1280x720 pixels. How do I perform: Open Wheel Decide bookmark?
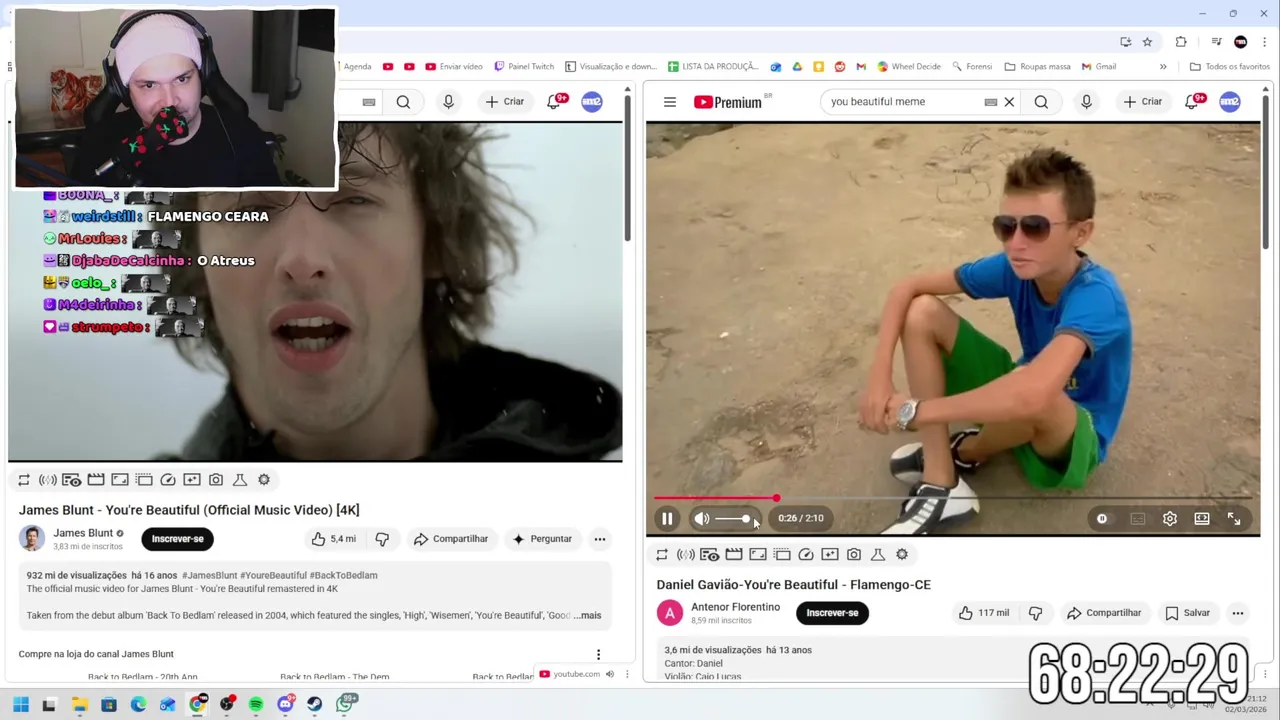pyautogui.click(x=909, y=67)
